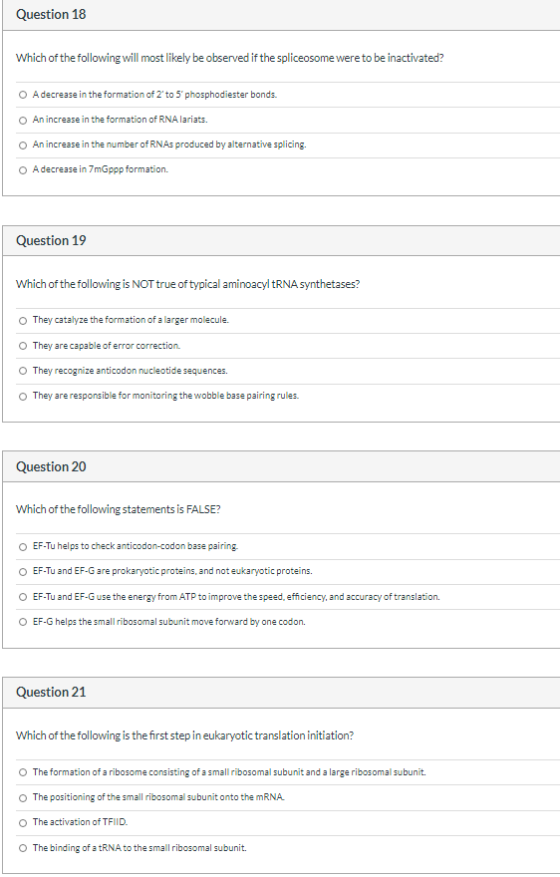This screenshot has width=560, height=877.
Task: Click the Question 20 header
Action: [x=51, y=466]
